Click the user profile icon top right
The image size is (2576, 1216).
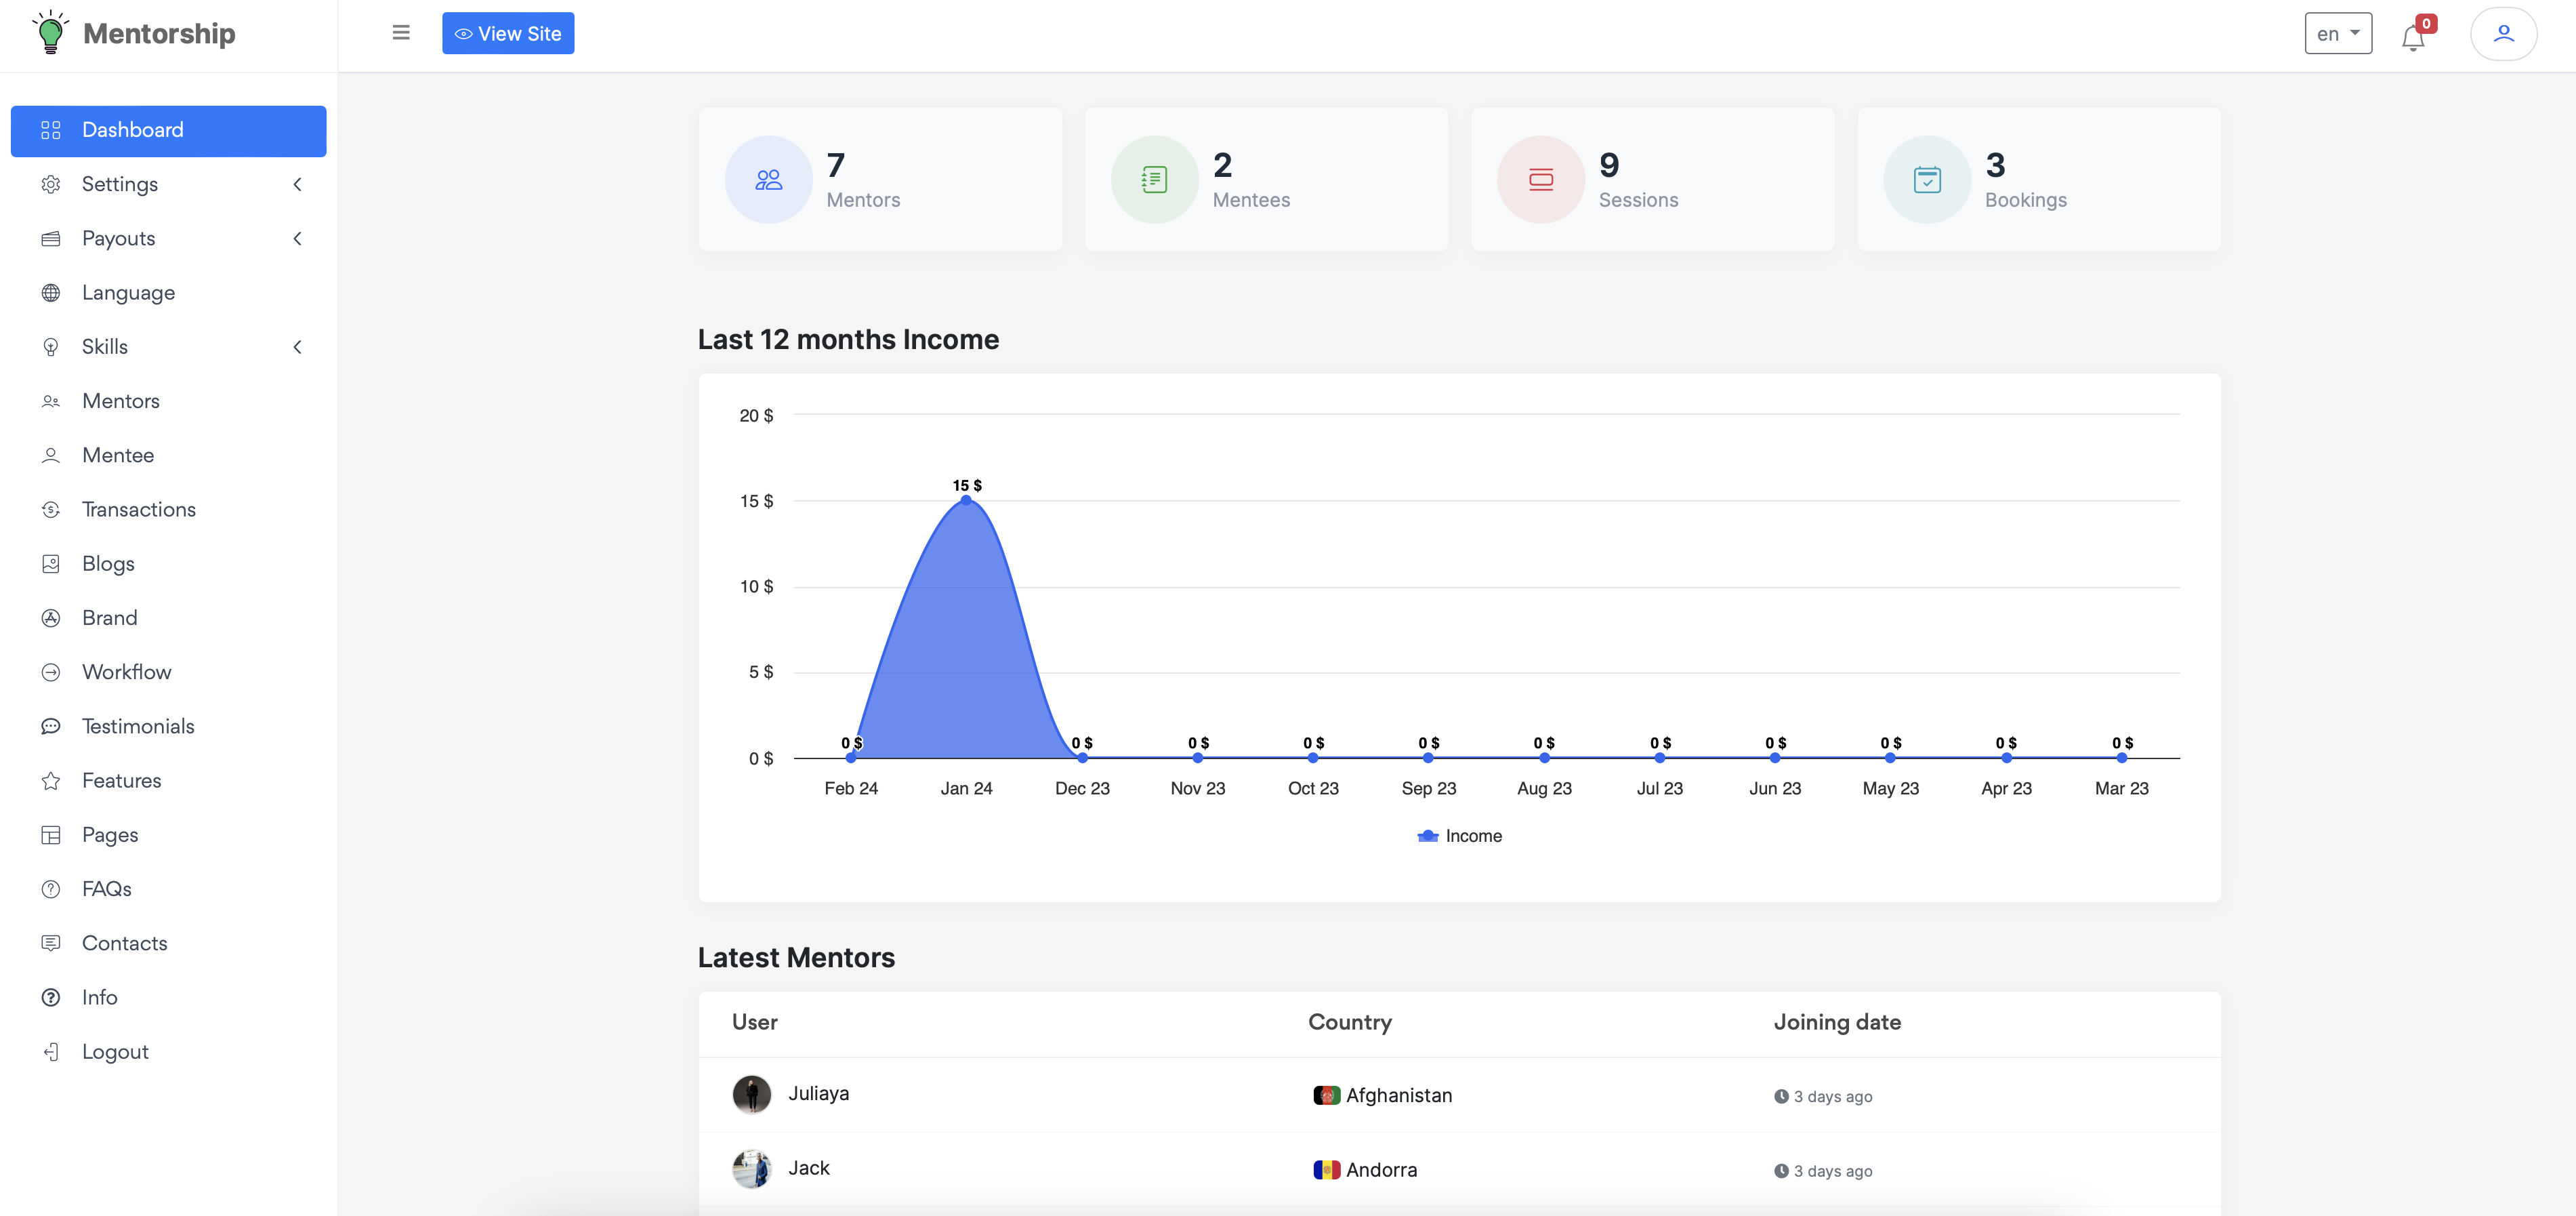pyautogui.click(x=2504, y=32)
